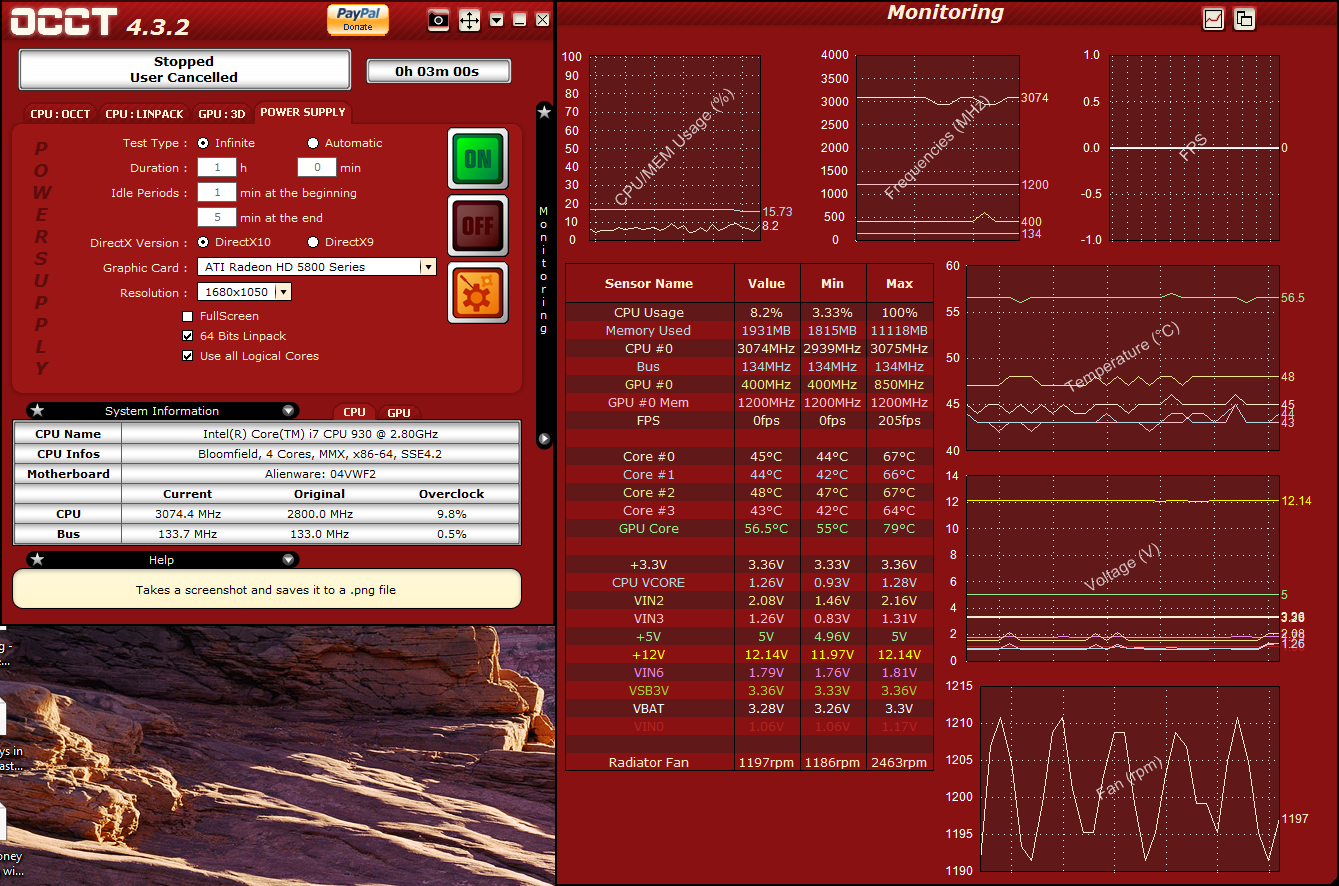Click the 'Stopped User Cancelled' status box

(x=184, y=70)
